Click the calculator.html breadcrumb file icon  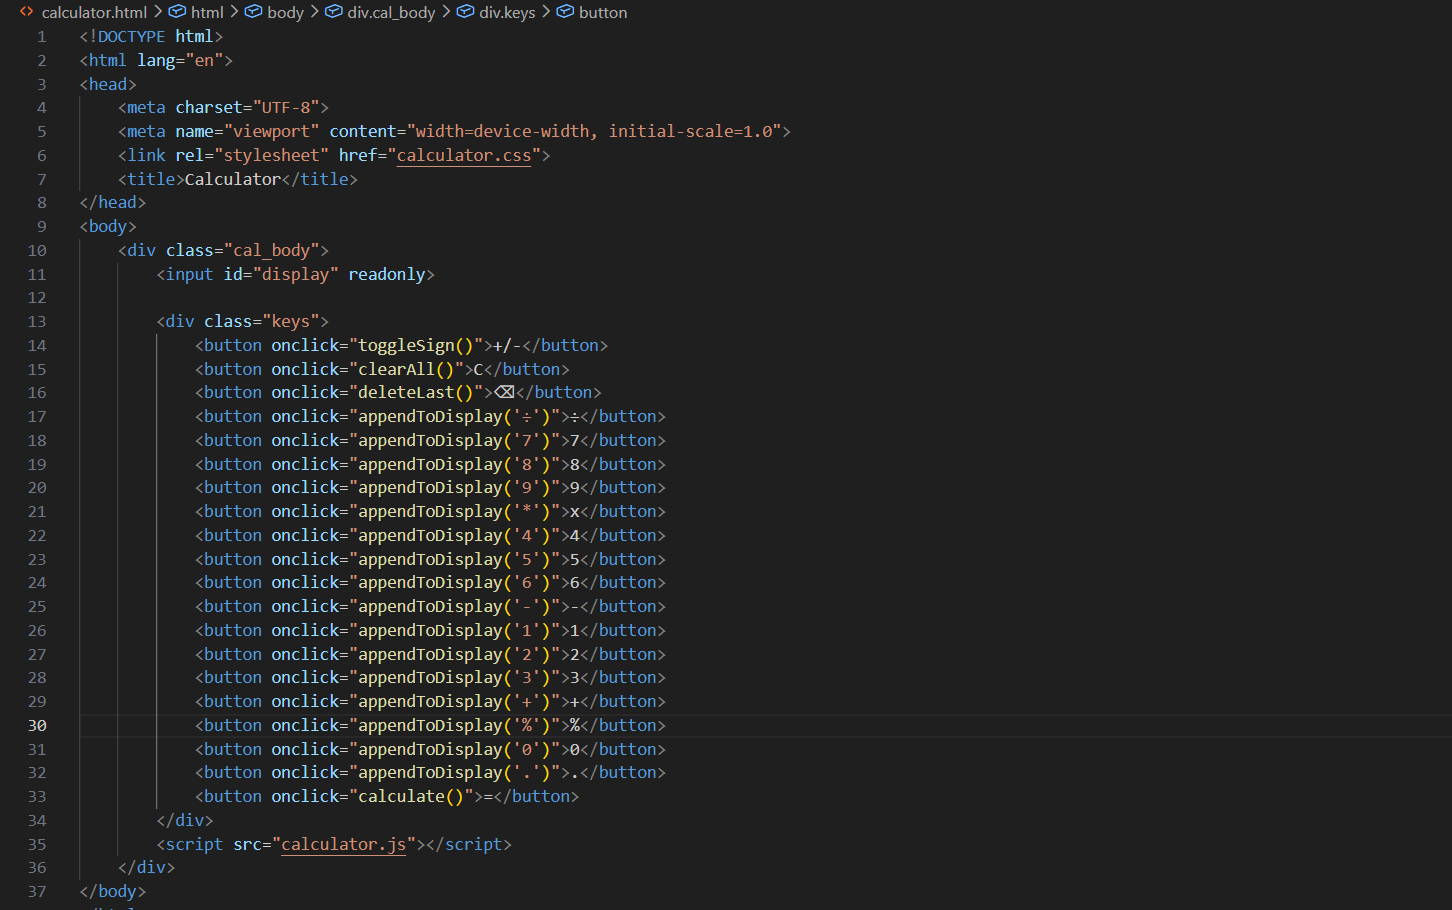pyautogui.click(x=27, y=12)
